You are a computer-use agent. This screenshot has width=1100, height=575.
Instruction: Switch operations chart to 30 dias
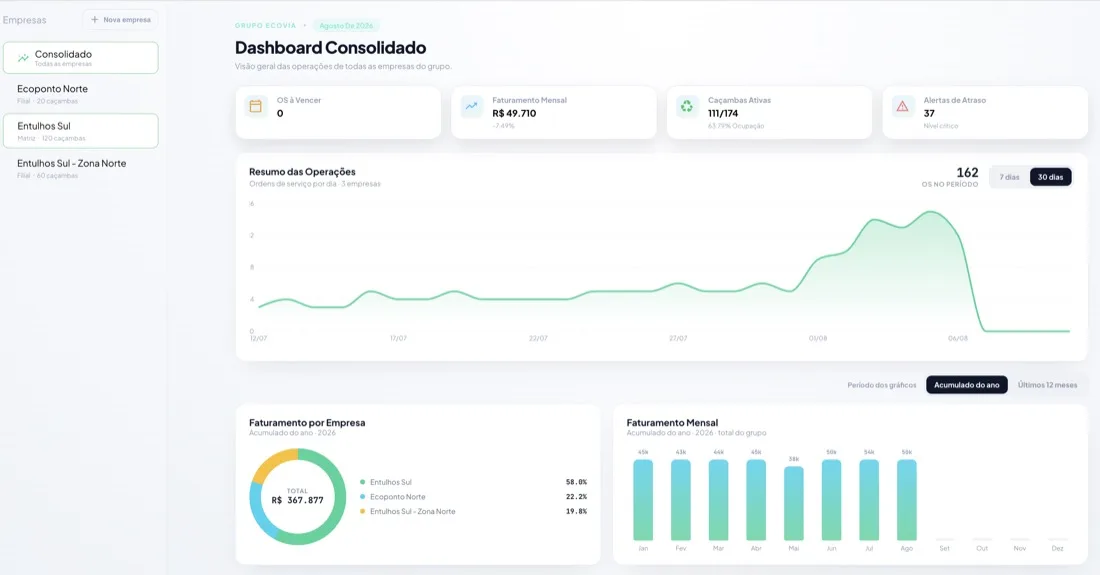click(x=1050, y=177)
